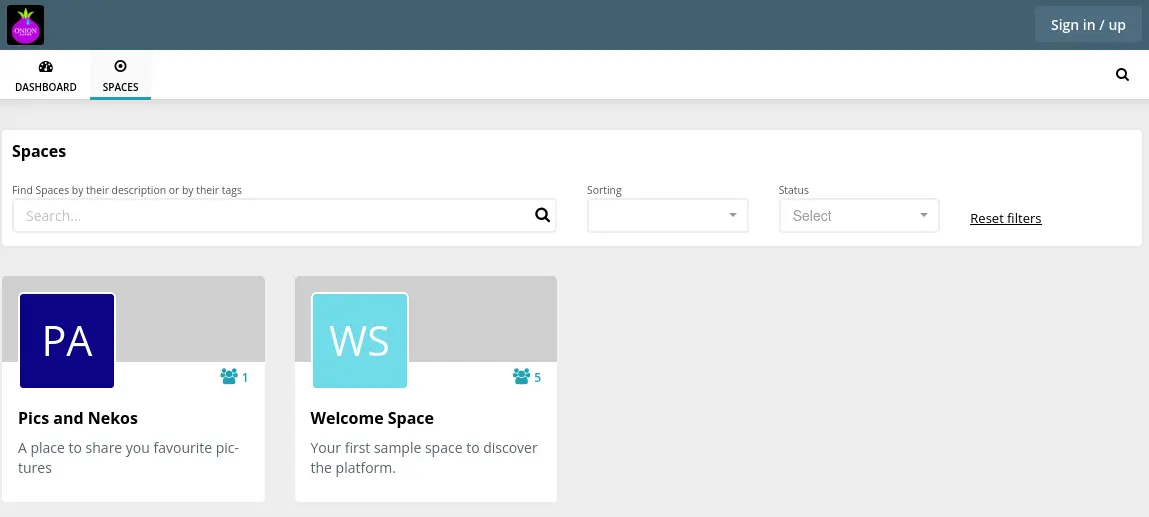Click the members icon on Pics and Nekos

(229, 377)
